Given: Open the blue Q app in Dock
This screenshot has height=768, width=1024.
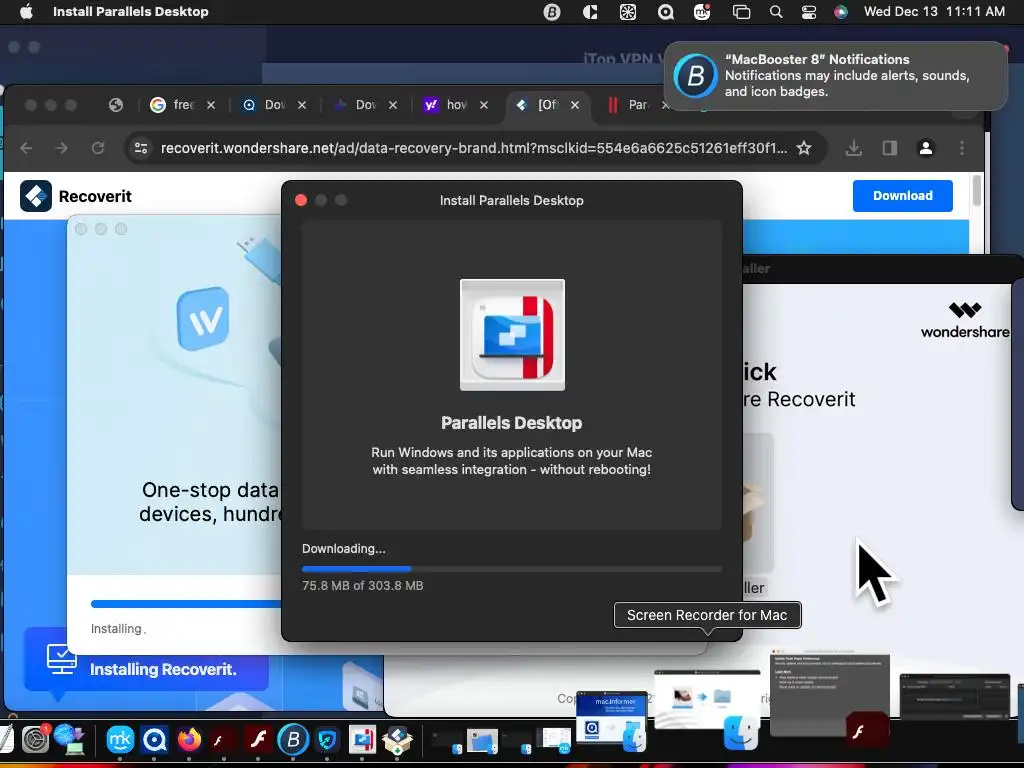Looking at the screenshot, I should (155, 740).
